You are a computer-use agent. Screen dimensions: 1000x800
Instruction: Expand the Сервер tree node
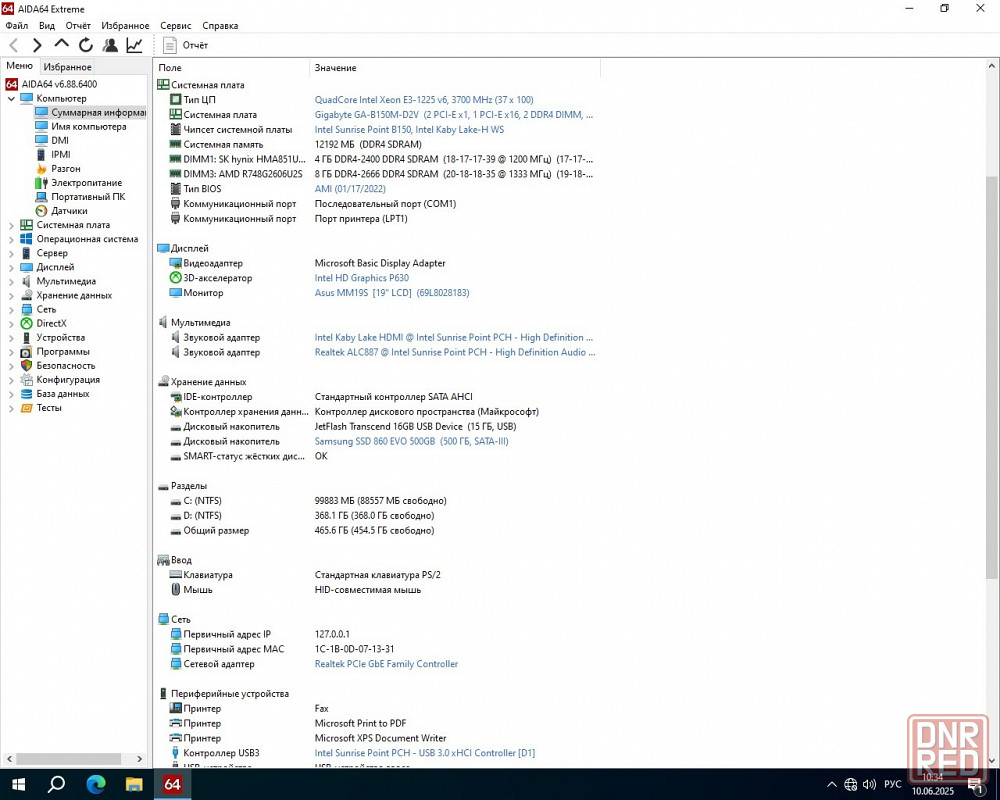point(11,253)
